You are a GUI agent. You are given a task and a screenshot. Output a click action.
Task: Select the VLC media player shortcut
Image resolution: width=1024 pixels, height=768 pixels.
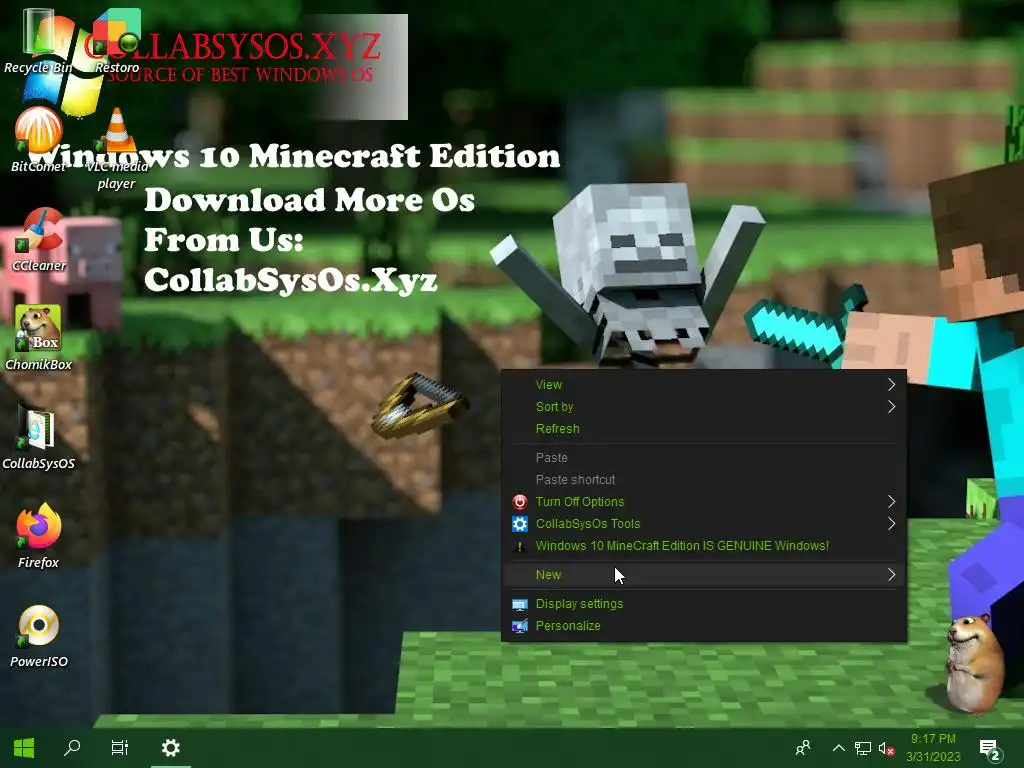[116, 148]
